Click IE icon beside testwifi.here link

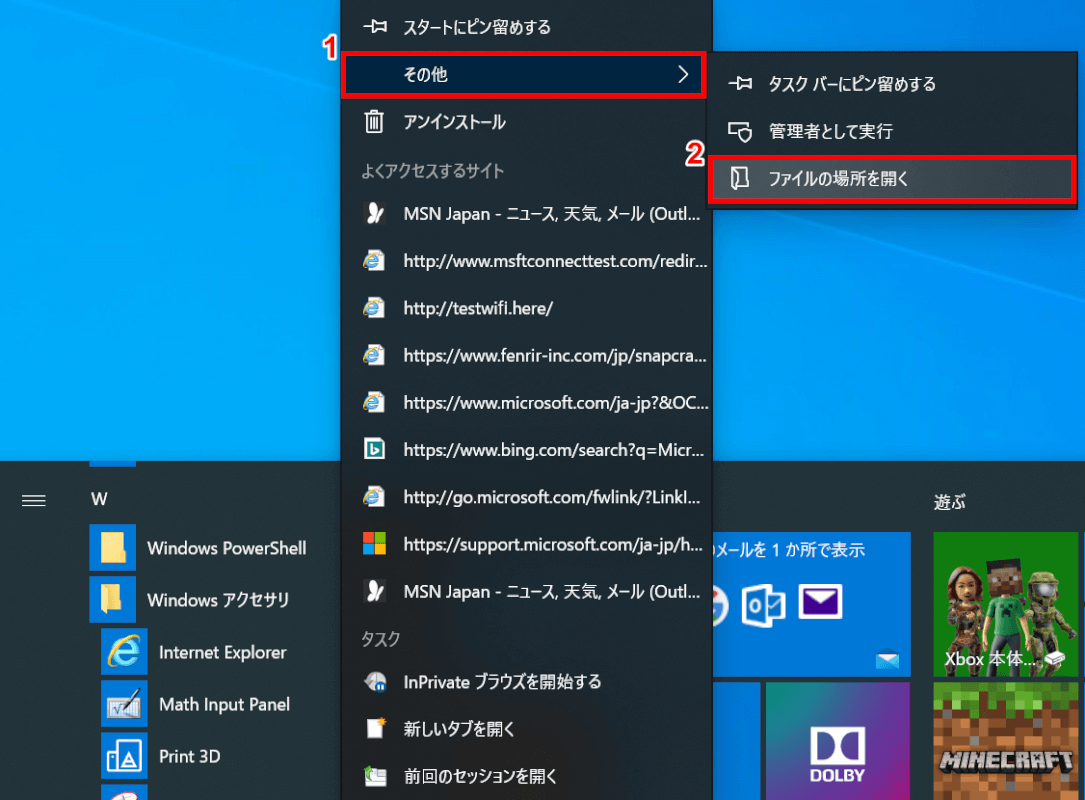point(374,308)
